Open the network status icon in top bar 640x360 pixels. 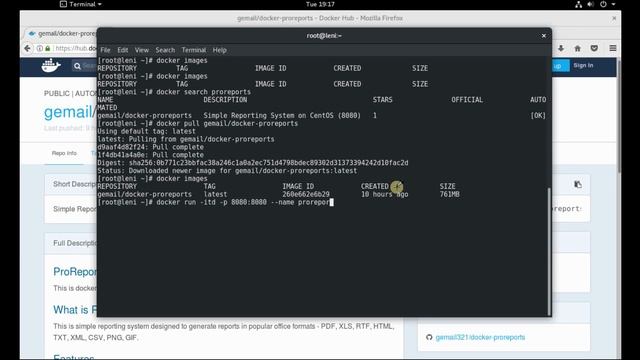[578, 4]
